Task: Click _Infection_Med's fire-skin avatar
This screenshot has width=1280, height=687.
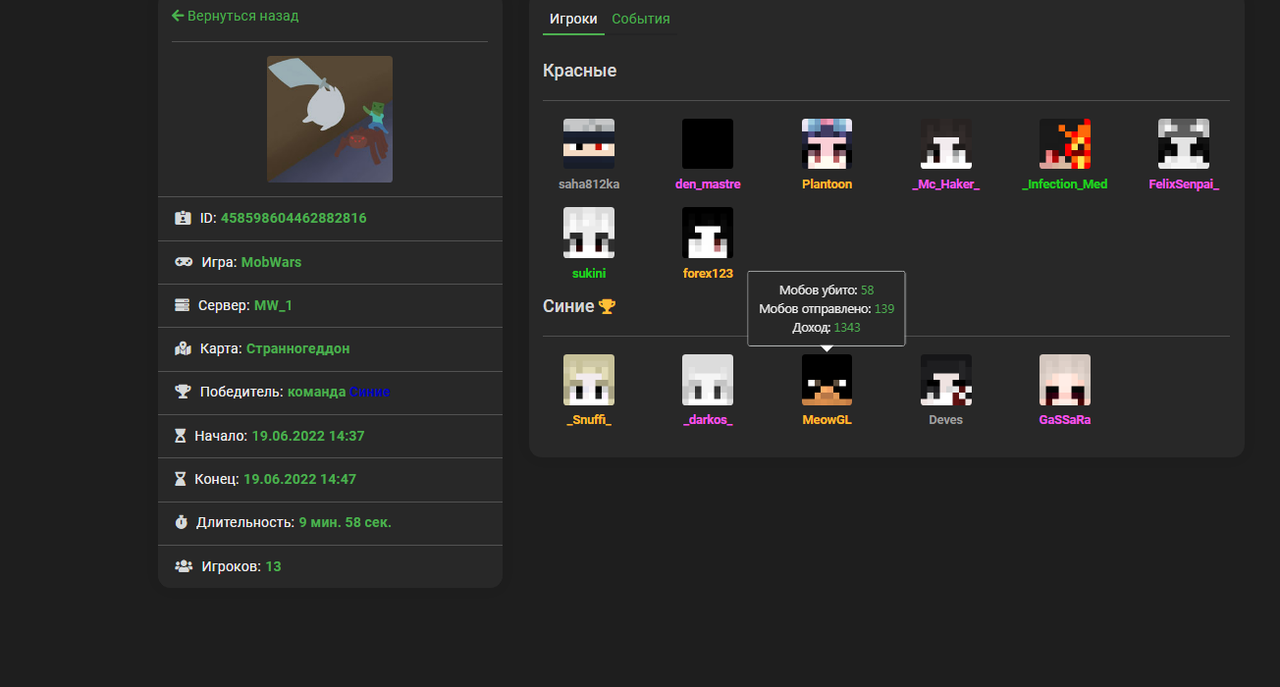Action: pos(1065,144)
